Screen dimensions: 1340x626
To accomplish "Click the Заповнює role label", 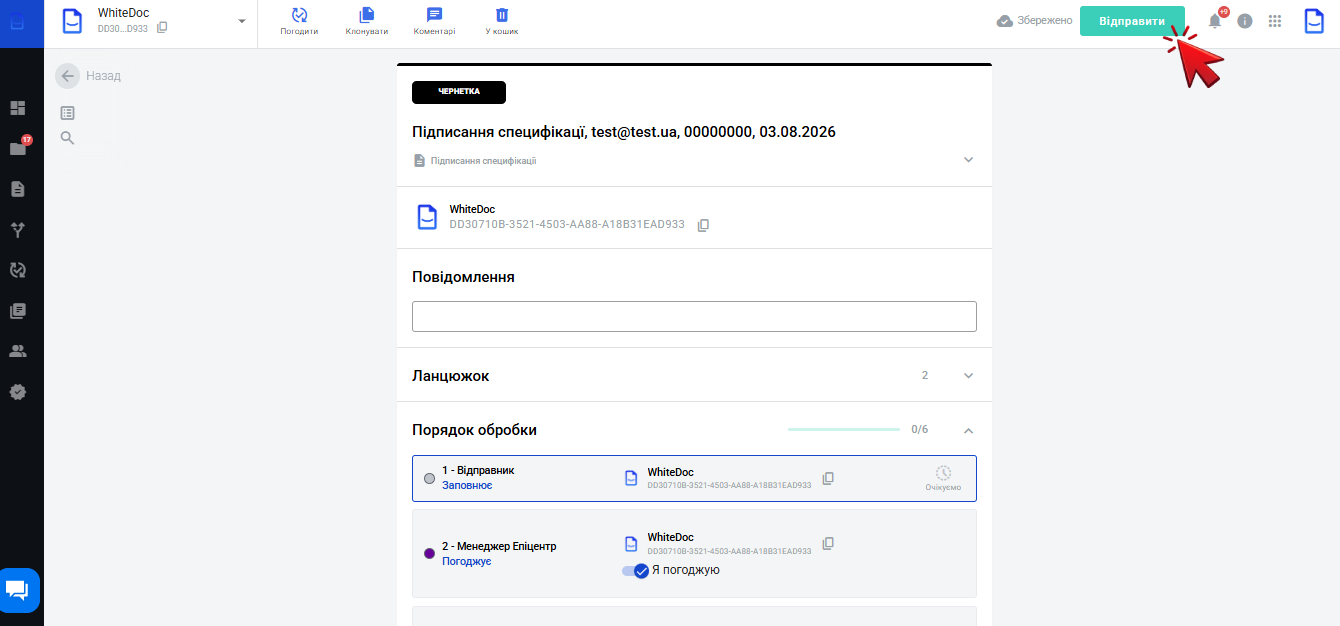I will 467,485.
